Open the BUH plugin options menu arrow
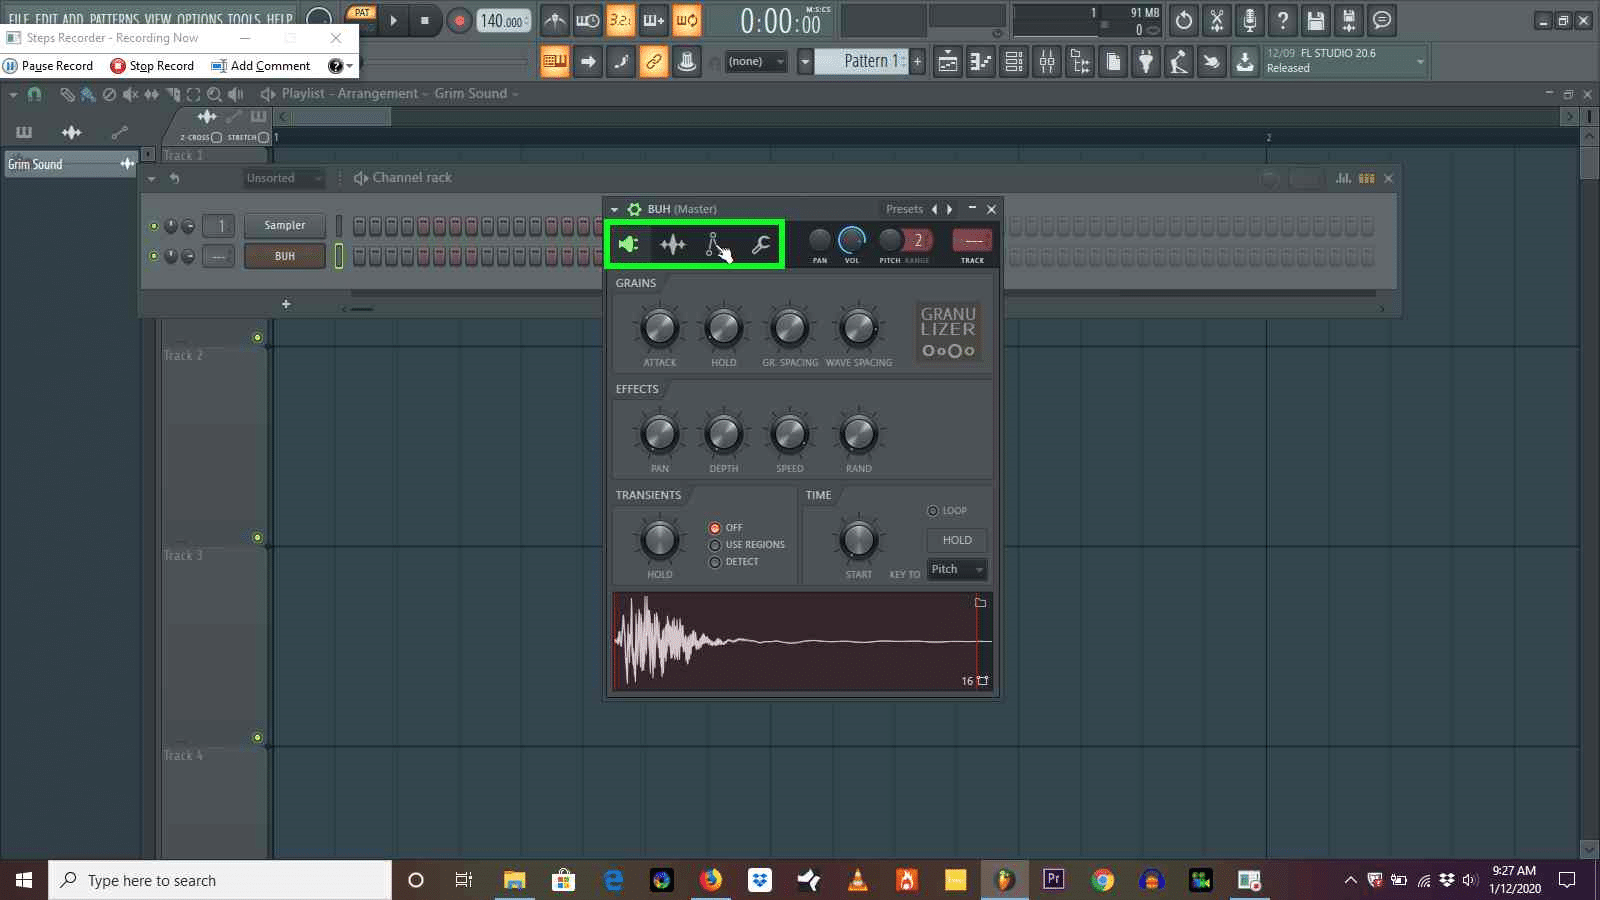Screen dimensions: 1600x900 pos(614,209)
